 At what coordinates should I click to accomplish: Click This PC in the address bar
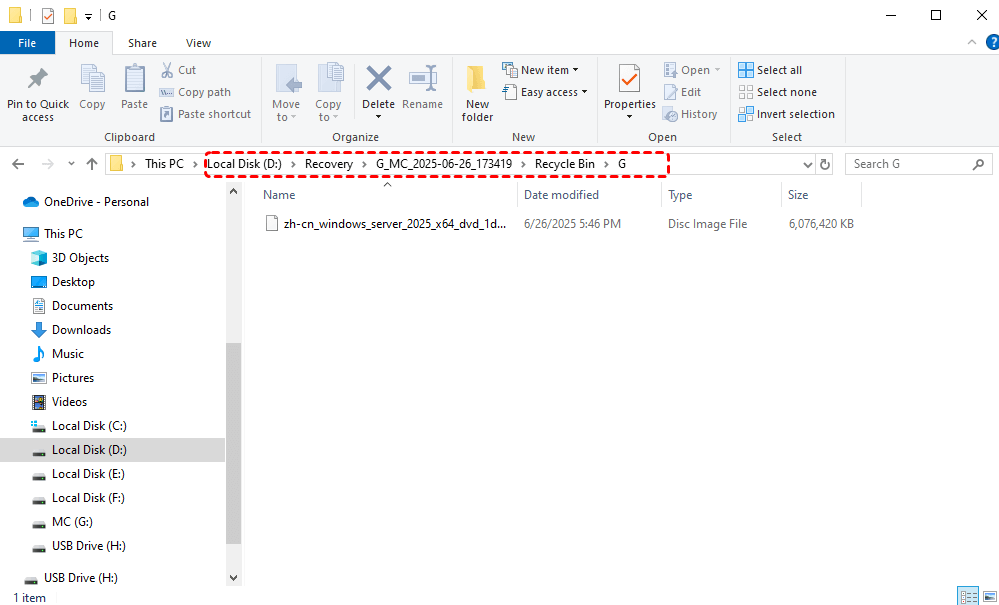pyautogui.click(x=164, y=164)
